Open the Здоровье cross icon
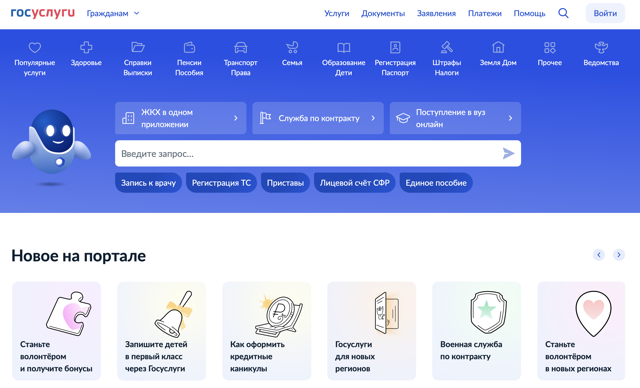This screenshot has width=640, height=388. (x=86, y=48)
